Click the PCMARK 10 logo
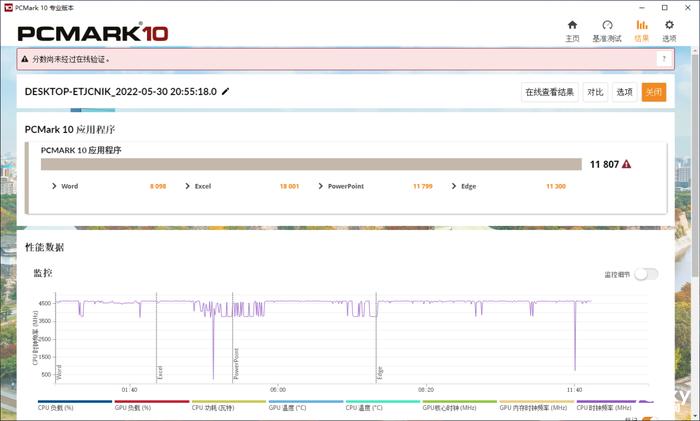This screenshot has width=700, height=421. (x=93, y=33)
